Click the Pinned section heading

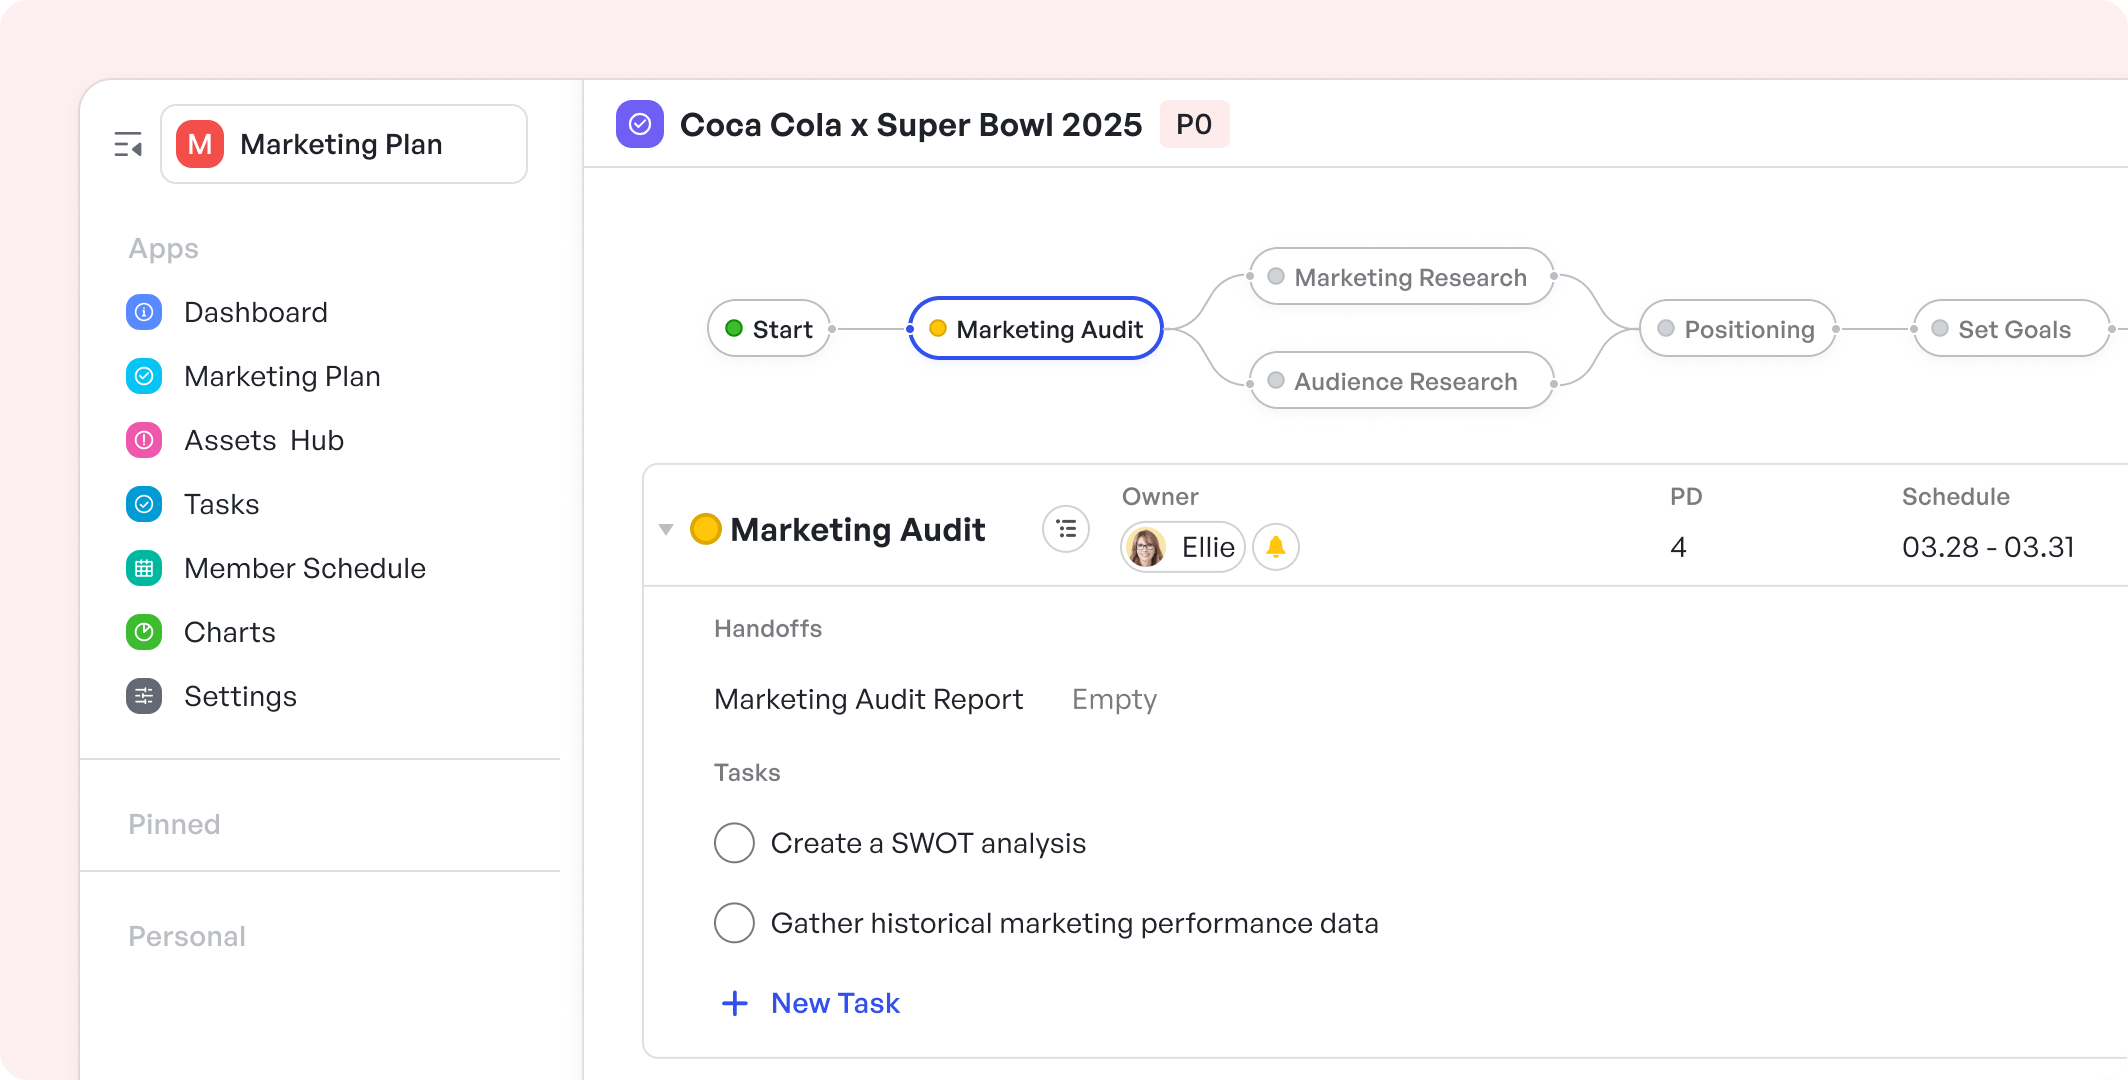[174, 824]
